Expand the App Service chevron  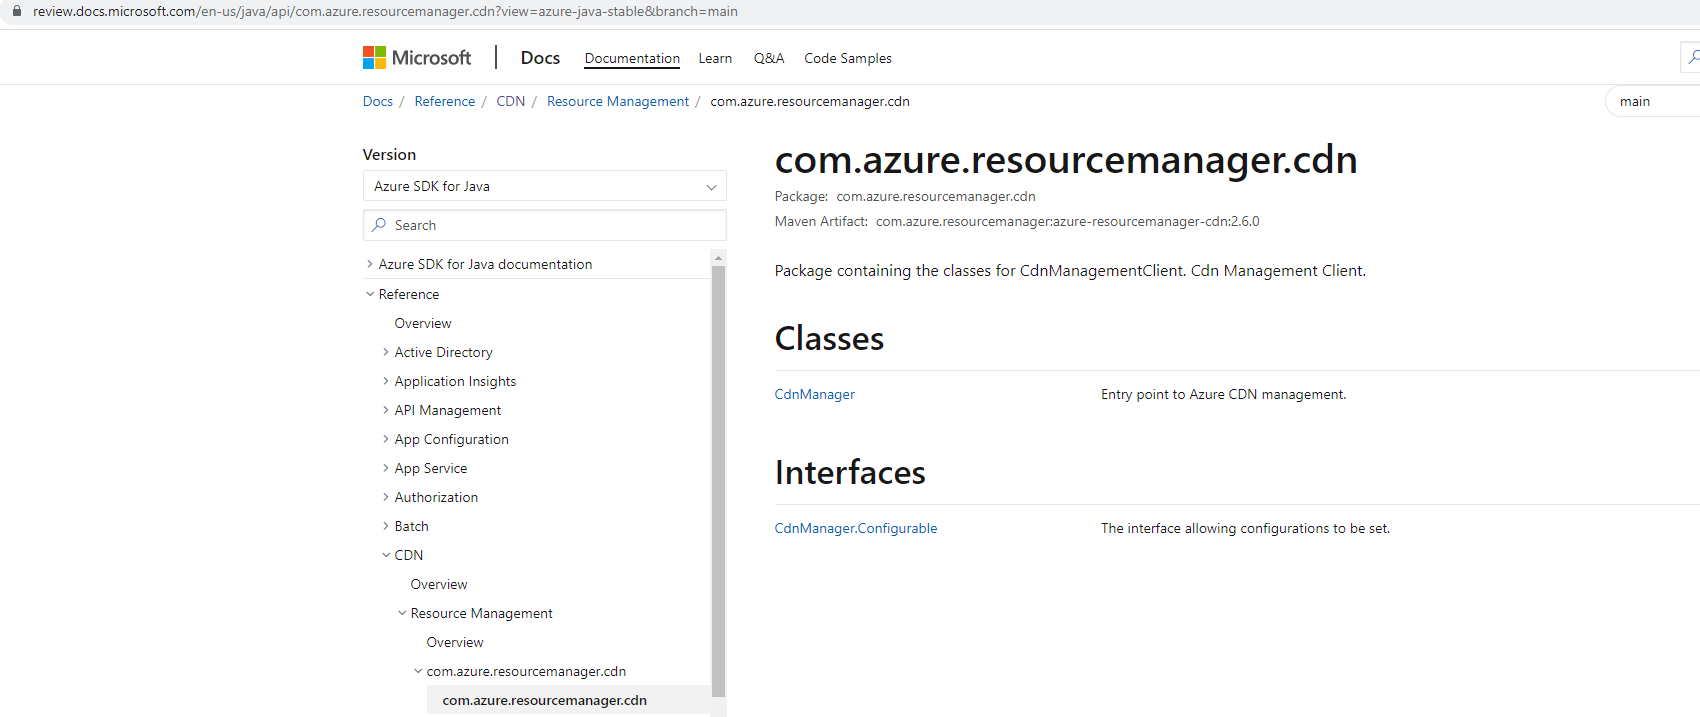[x=386, y=468]
